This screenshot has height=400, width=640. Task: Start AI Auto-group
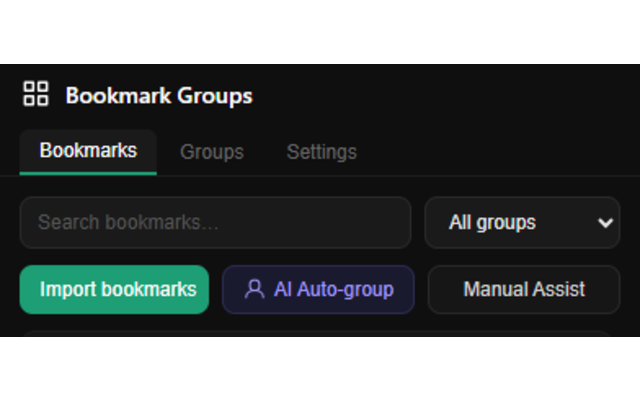click(x=318, y=289)
